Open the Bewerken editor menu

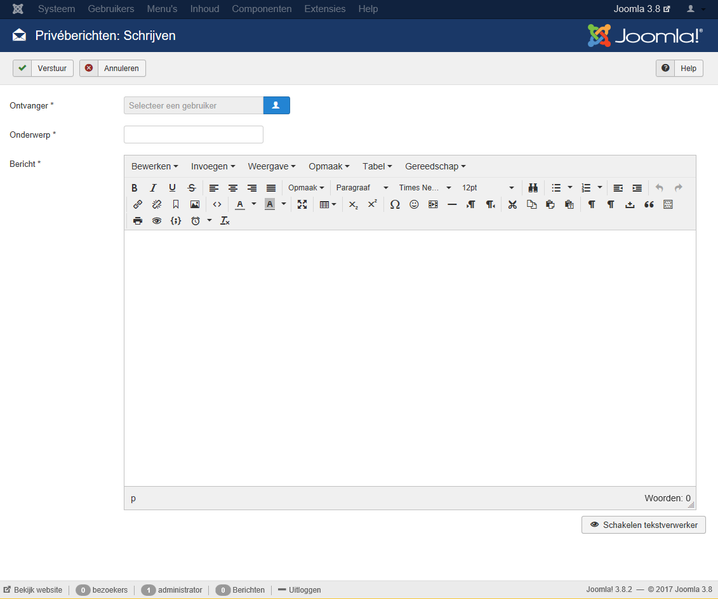tap(154, 166)
